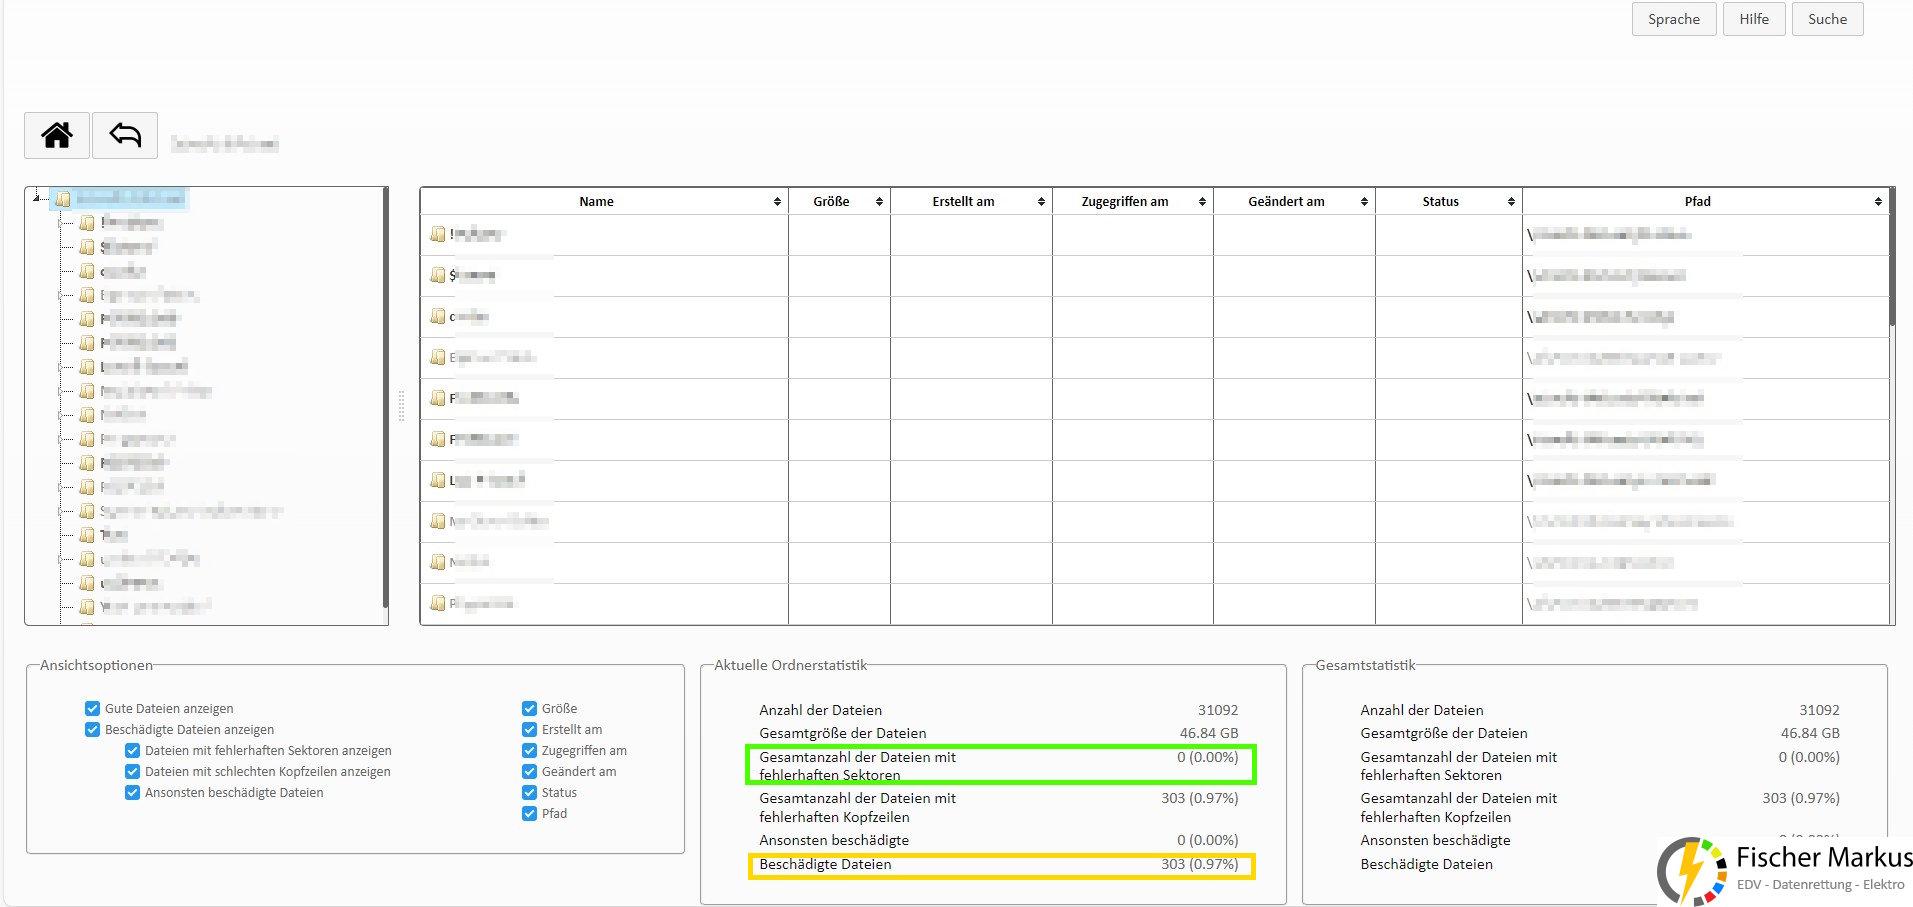The height and width of the screenshot is (907, 1913).
Task: Click the Suche button
Action: pos(1827,19)
